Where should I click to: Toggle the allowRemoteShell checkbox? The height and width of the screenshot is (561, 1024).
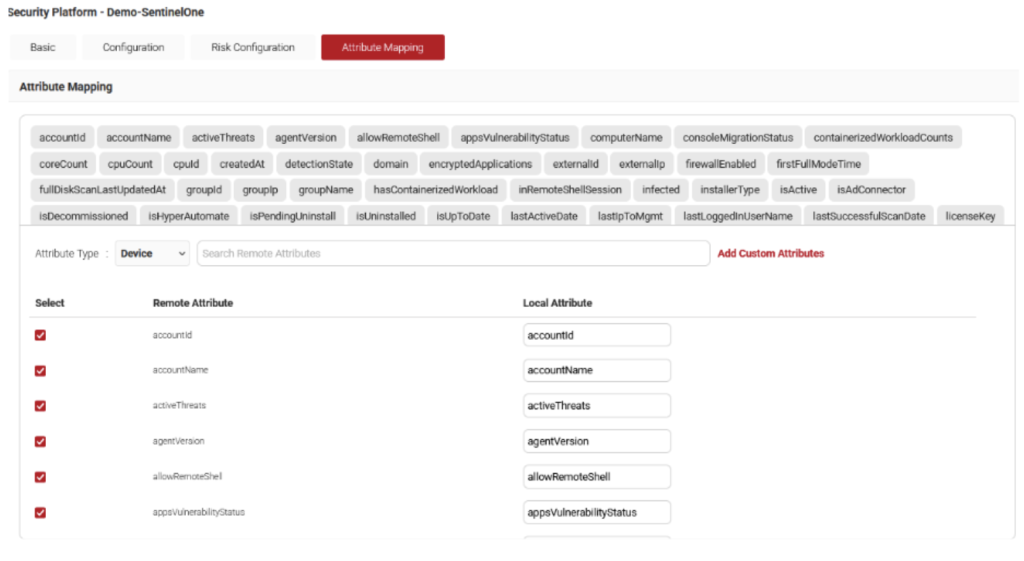pos(40,477)
